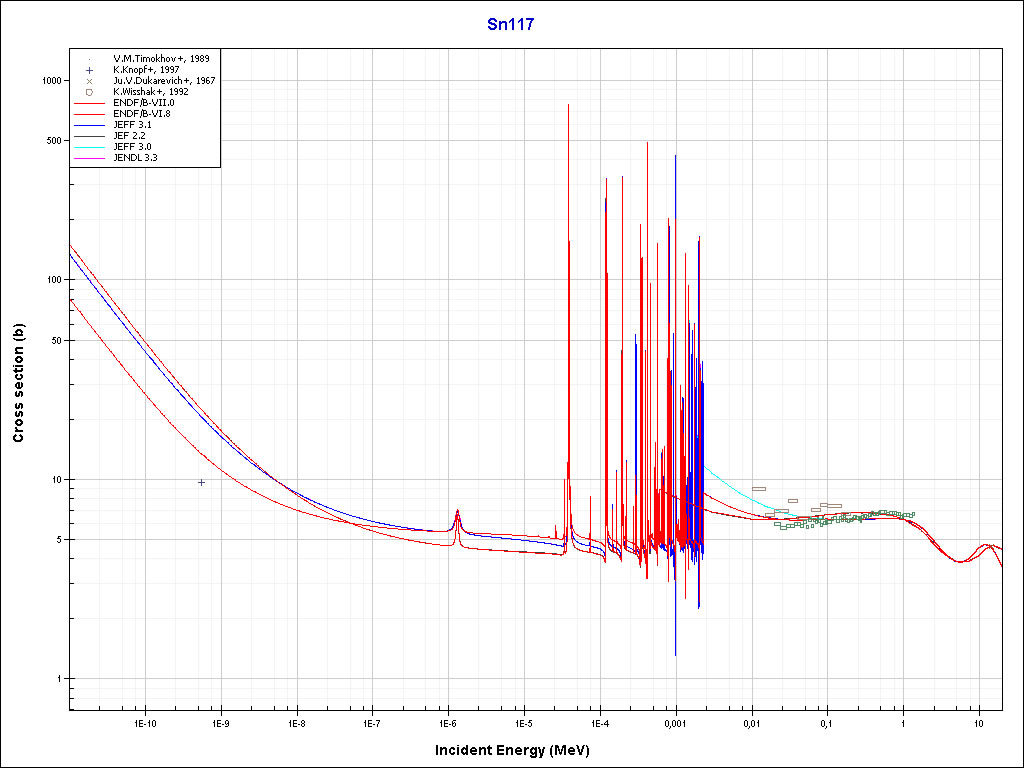Click the plus marker beside K.Knopf+, 1997
The height and width of the screenshot is (768, 1024).
click(89, 70)
